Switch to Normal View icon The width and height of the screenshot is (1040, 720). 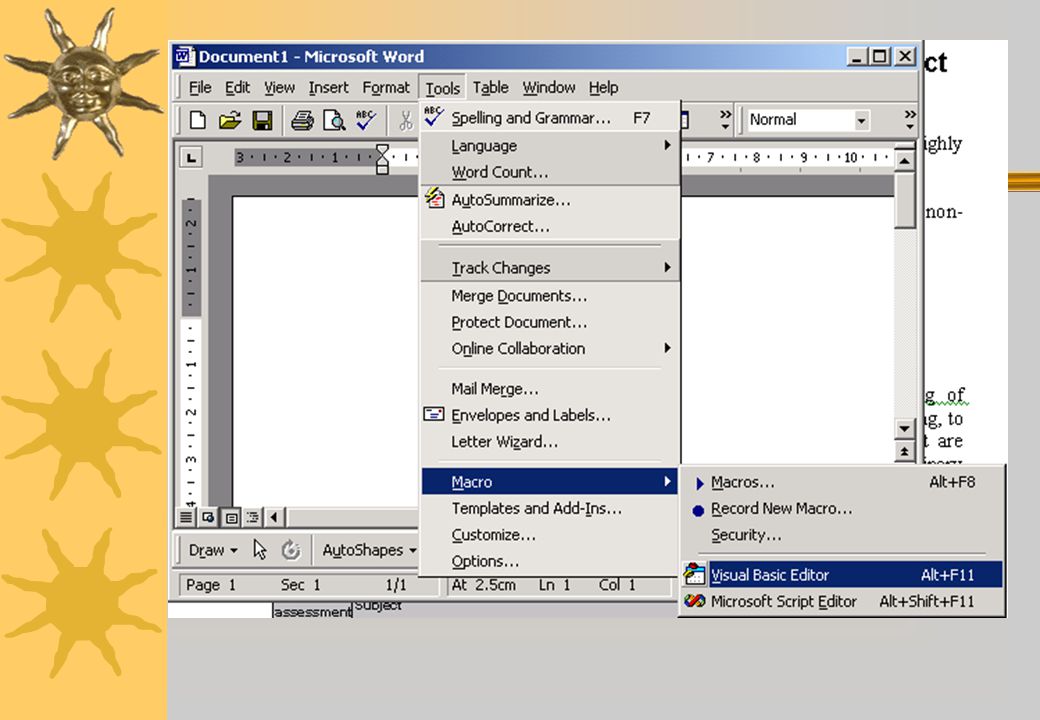click(x=187, y=517)
